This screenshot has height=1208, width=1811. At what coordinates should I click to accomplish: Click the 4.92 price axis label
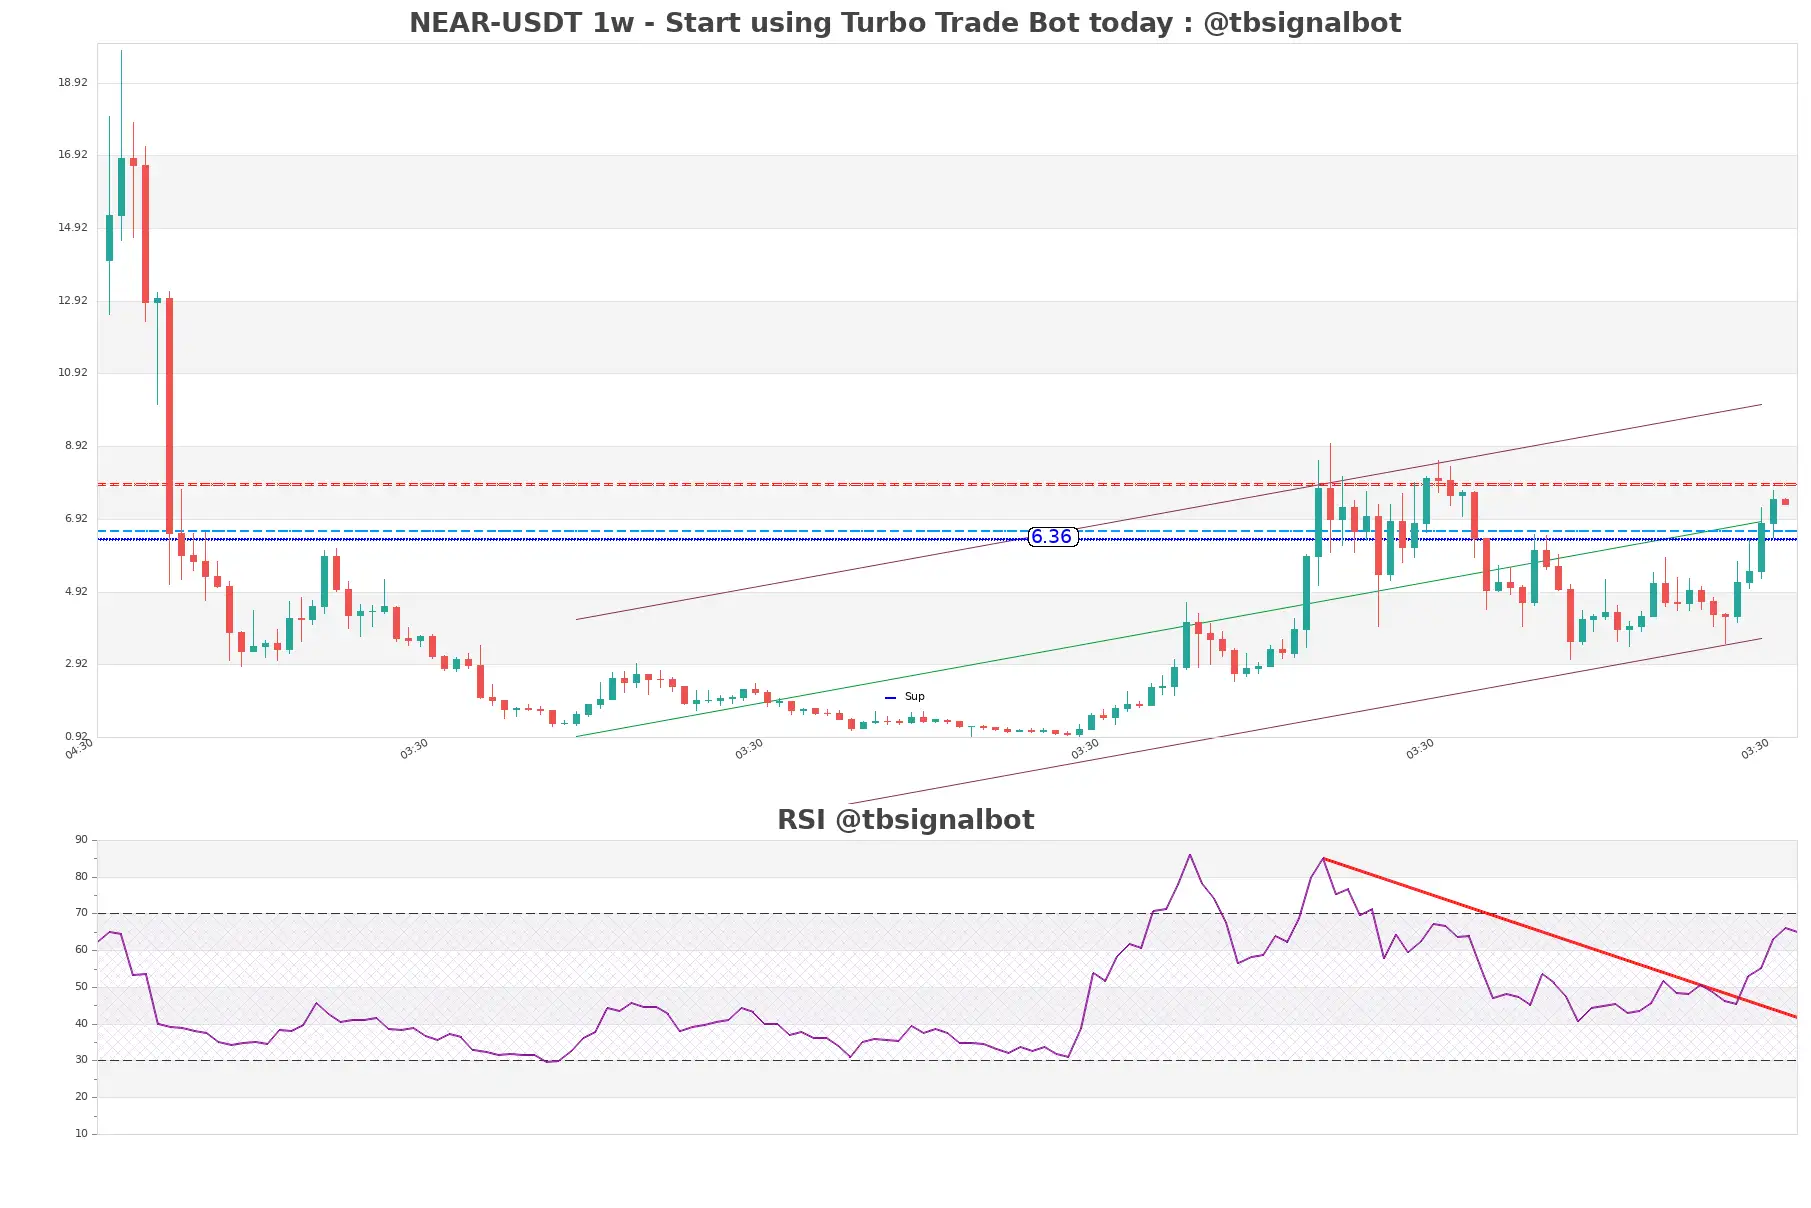76,592
